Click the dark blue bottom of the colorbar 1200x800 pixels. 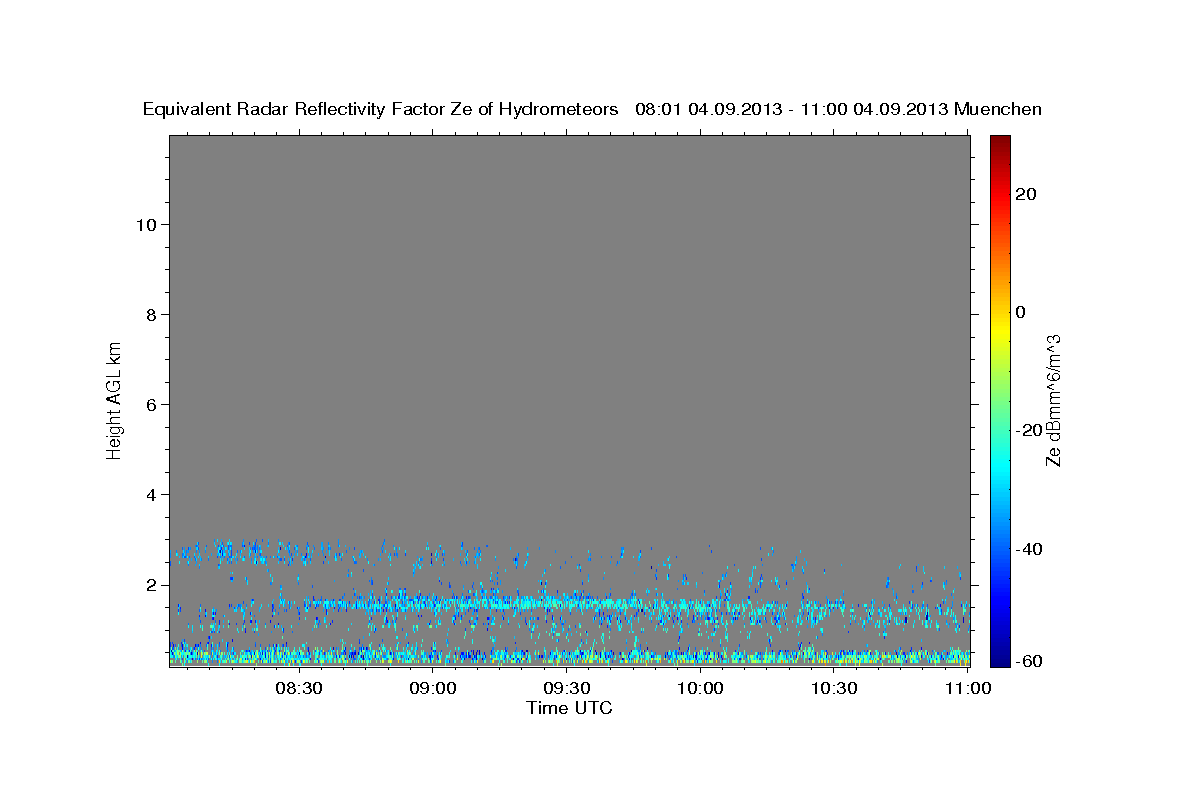point(1000,657)
